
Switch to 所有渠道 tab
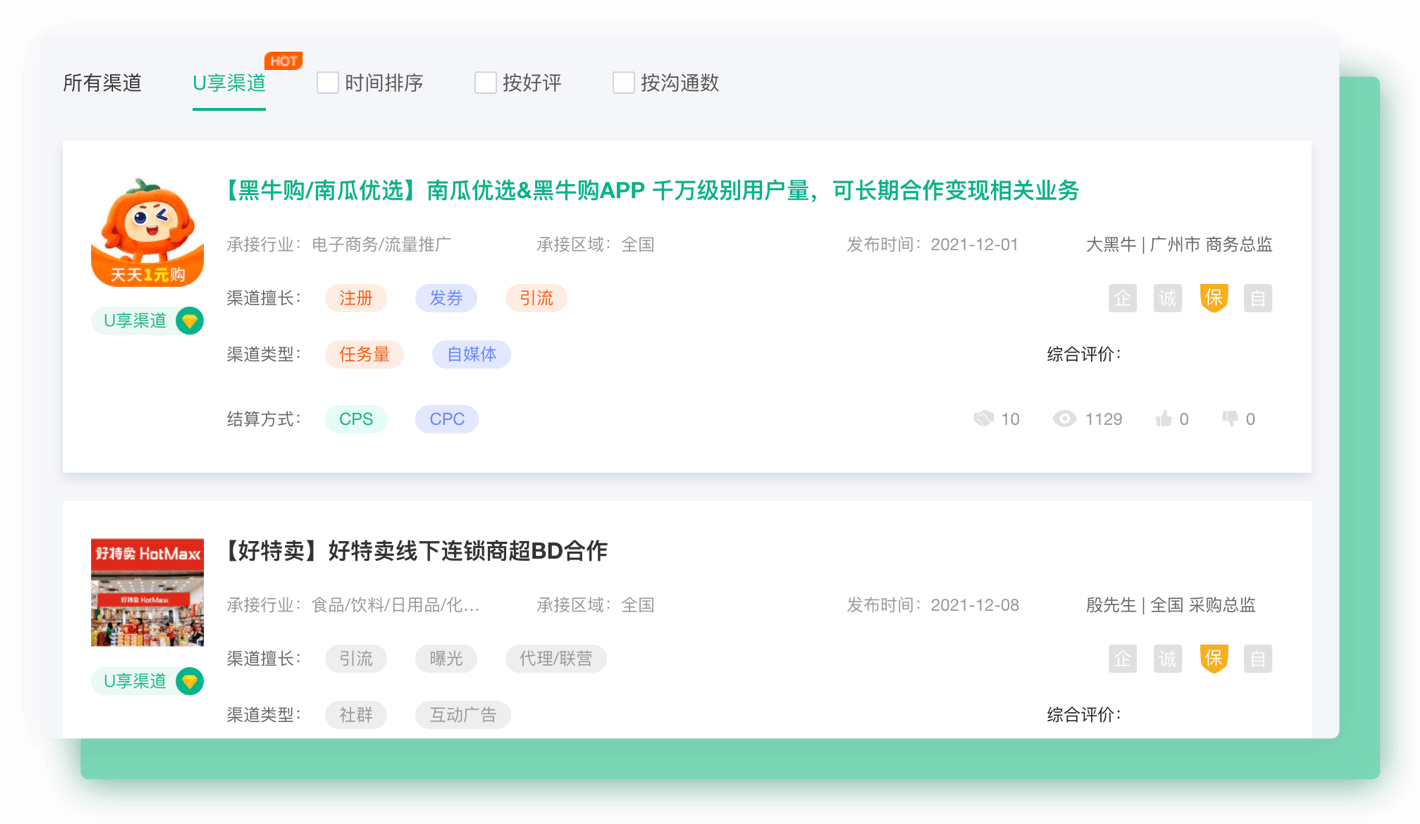(x=102, y=83)
